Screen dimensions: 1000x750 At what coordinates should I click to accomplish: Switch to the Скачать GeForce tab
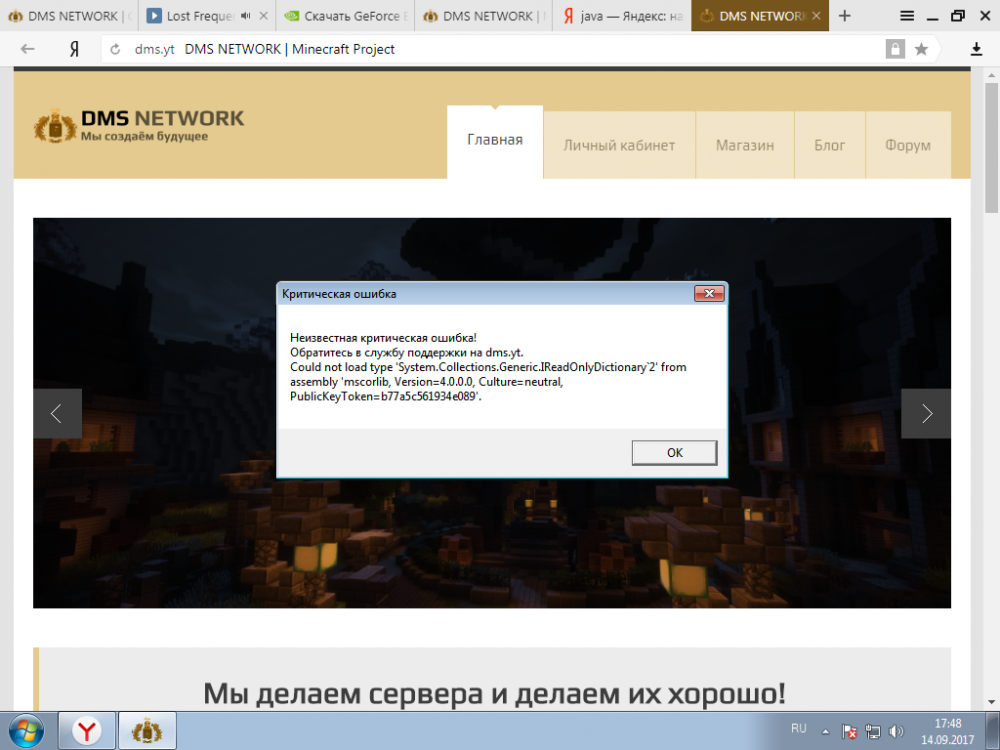[x=345, y=16]
